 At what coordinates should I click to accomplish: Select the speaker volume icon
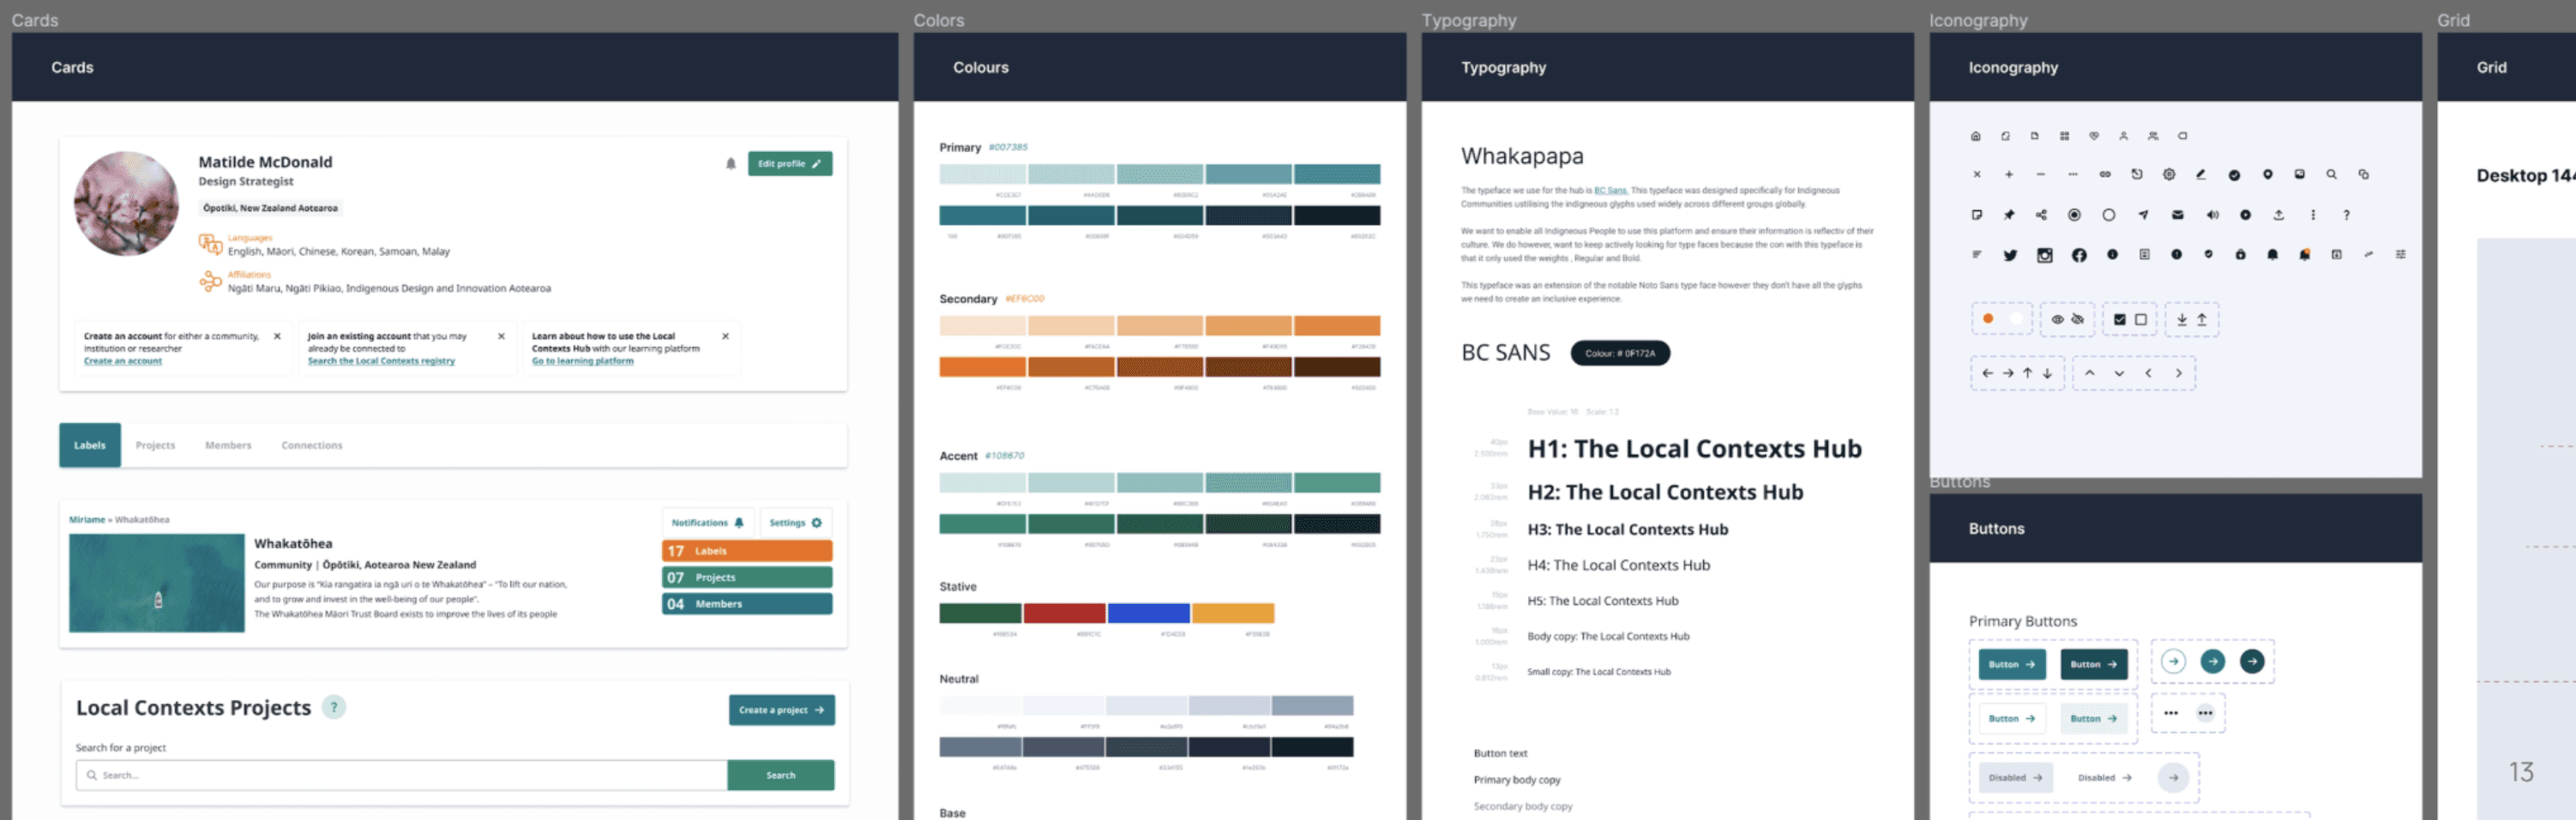point(2212,215)
